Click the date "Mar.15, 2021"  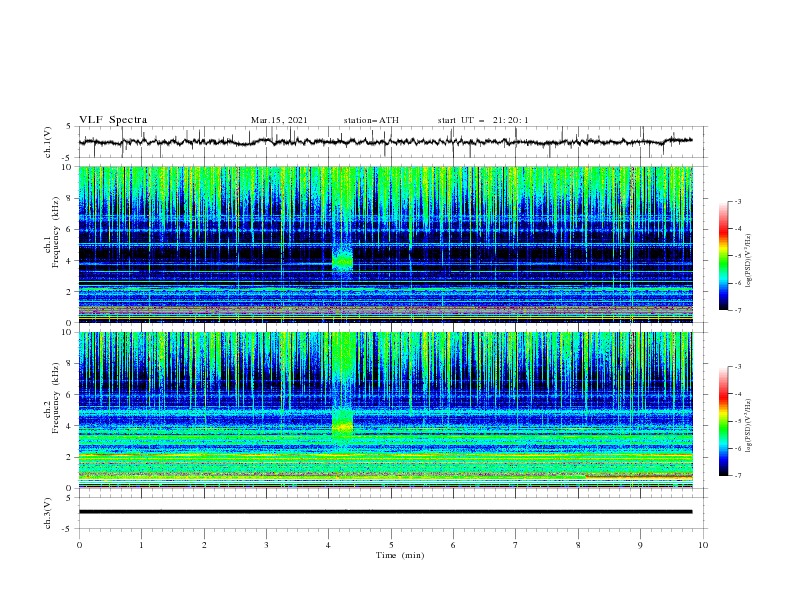pos(279,120)
